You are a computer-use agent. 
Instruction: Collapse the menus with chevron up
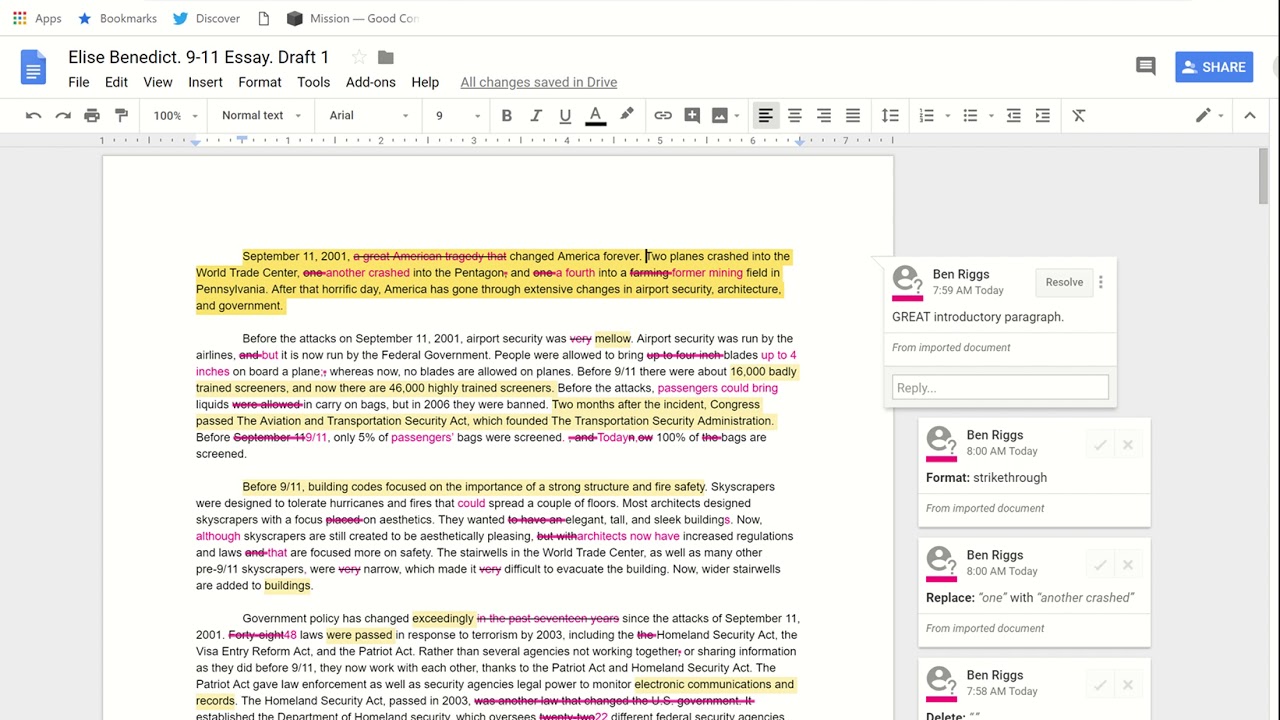click(x=1250, y=116)
